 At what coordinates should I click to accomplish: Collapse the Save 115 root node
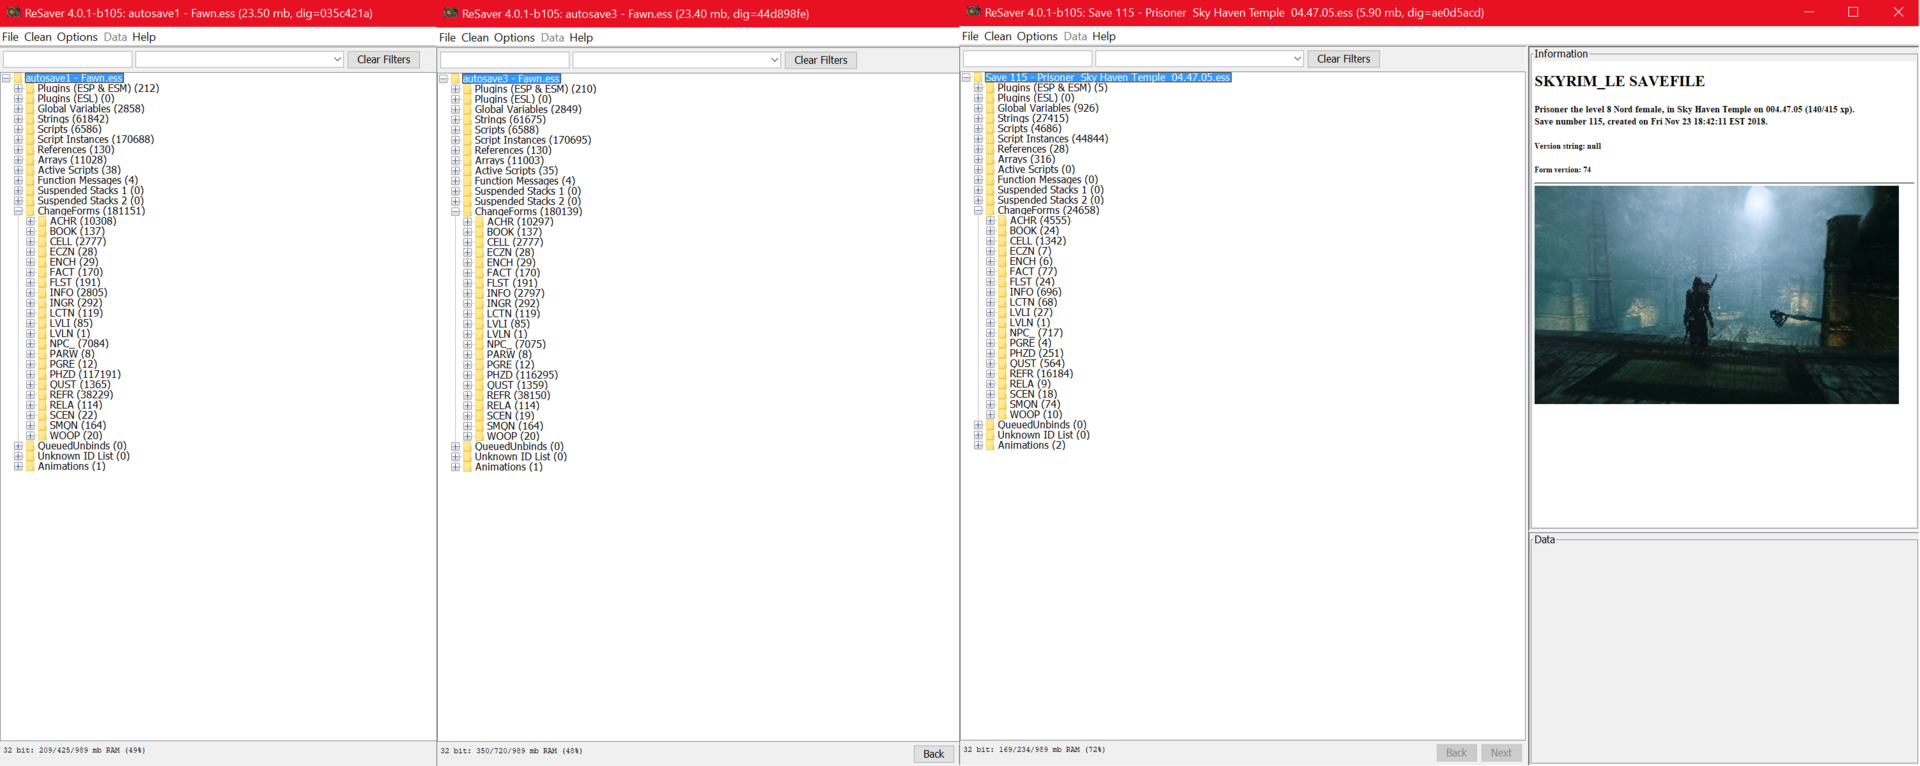966,77
